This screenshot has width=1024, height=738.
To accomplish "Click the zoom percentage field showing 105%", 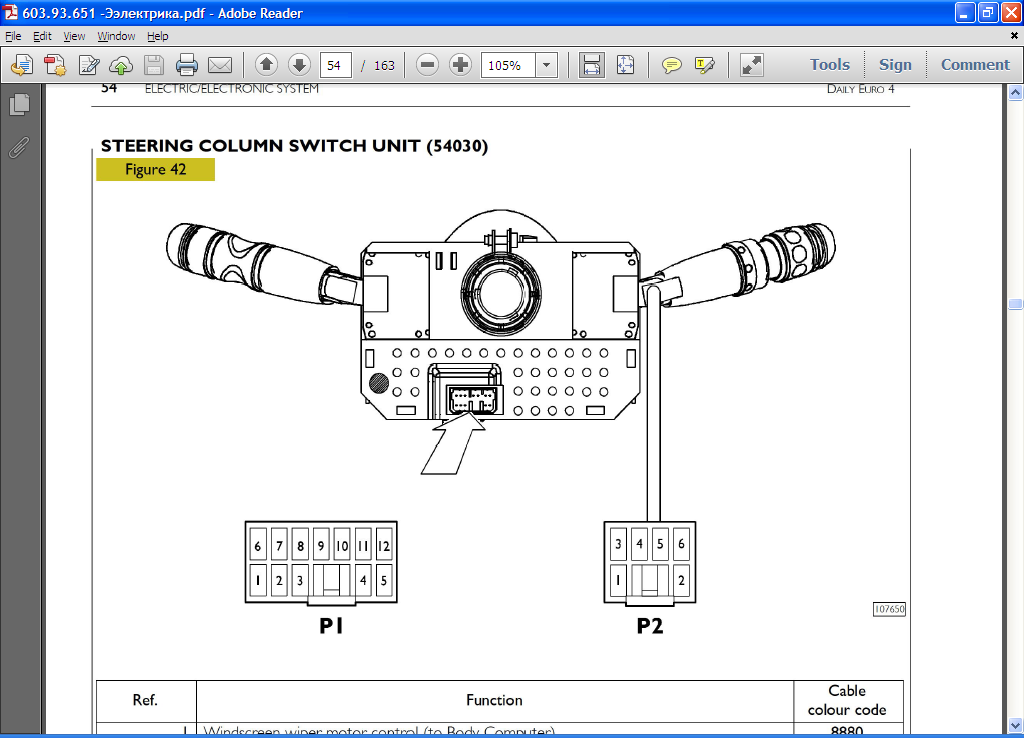I will pos(509,65).
